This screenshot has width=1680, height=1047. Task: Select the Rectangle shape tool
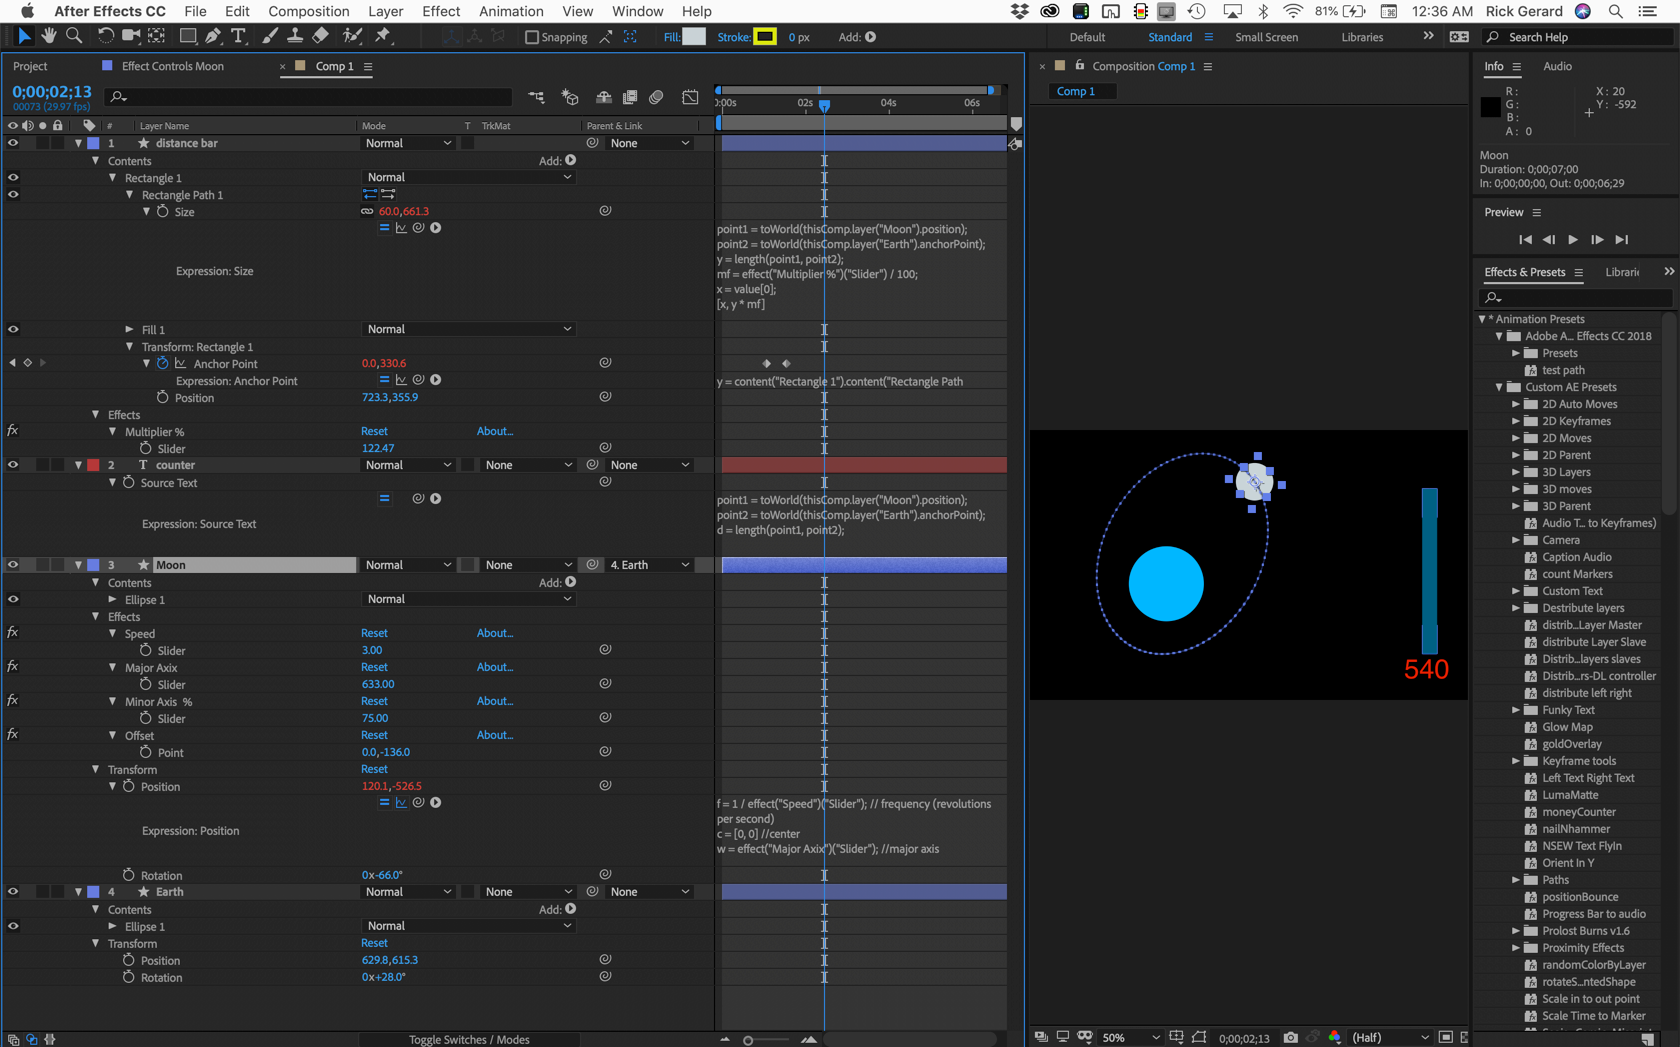(187, 36)
